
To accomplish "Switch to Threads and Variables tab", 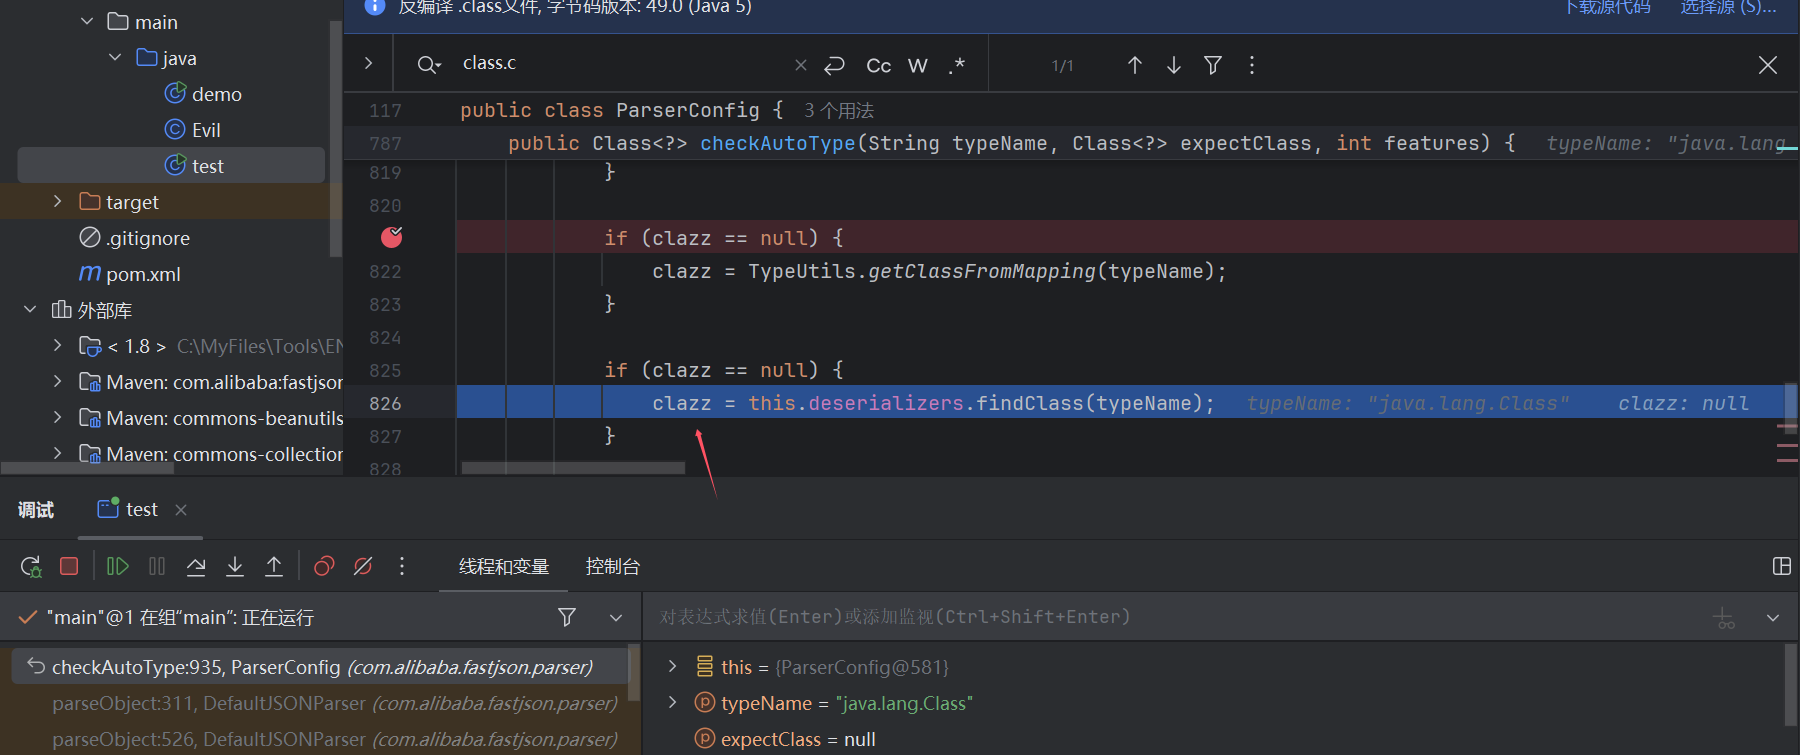I will 504,567.
